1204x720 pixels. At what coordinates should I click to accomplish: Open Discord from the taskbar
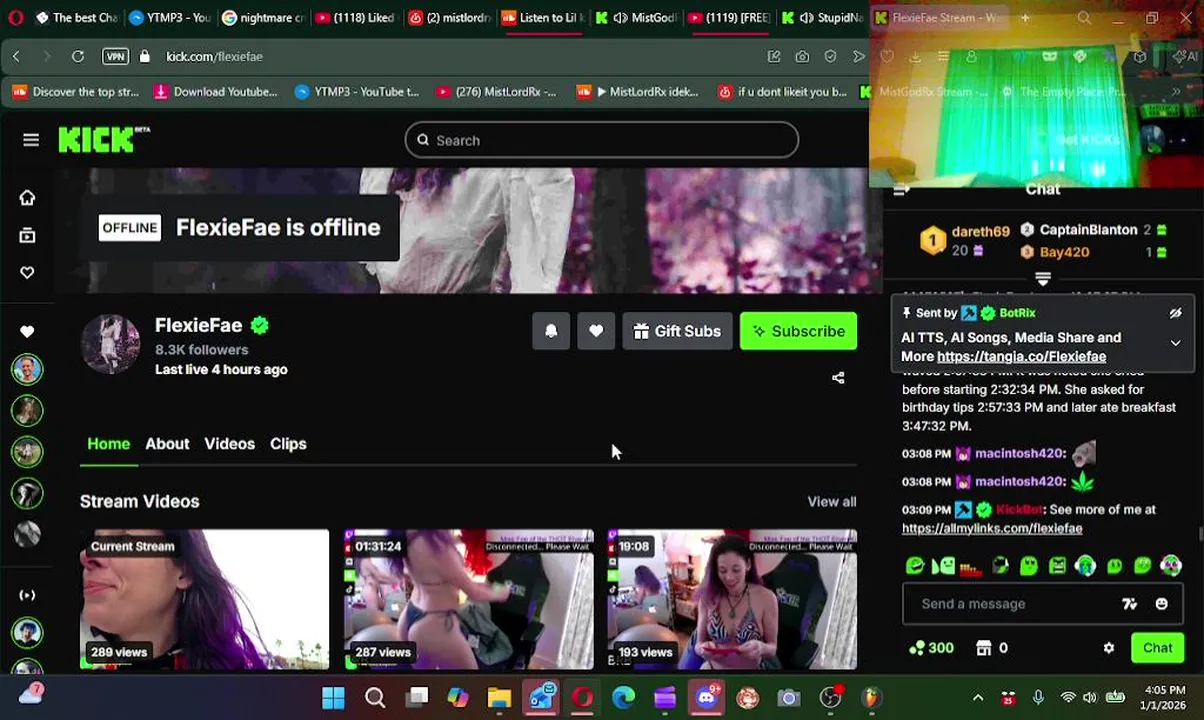pyautogui.click(x=706, y=698)
